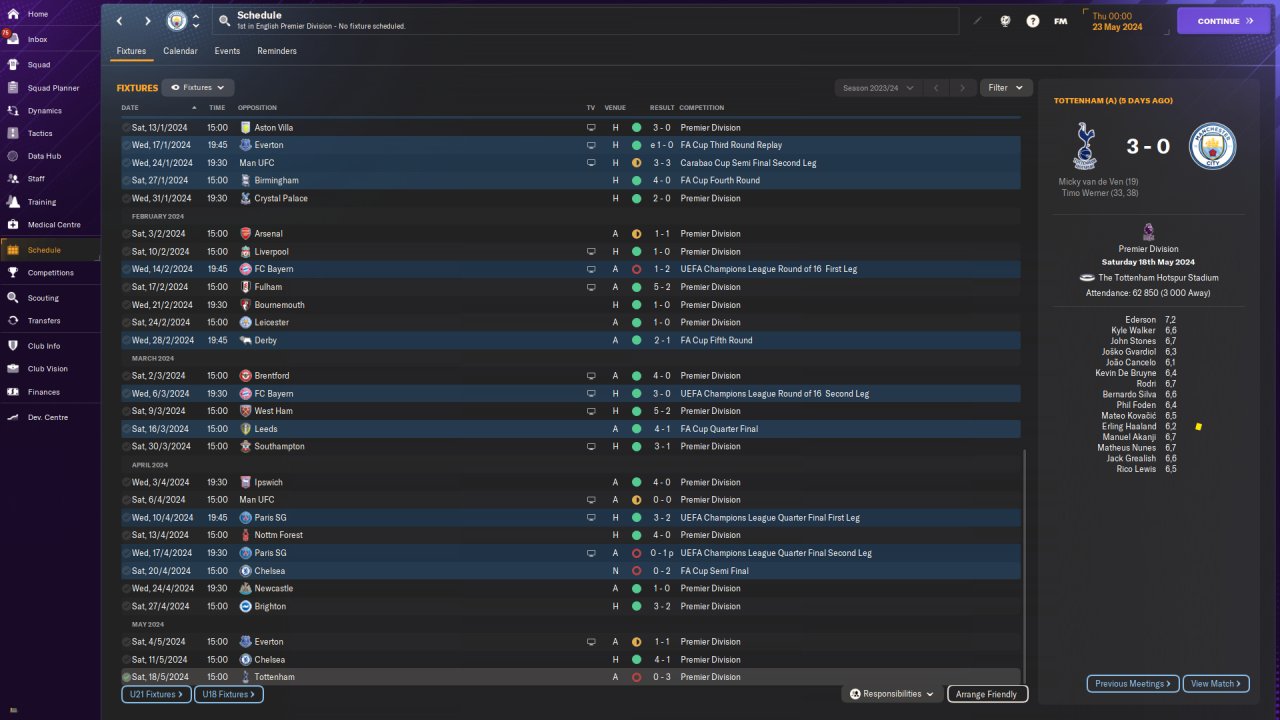This screenshot has height=720, width=1280.
Task: Open the world globe search icon
Action: pos(1005,21)
